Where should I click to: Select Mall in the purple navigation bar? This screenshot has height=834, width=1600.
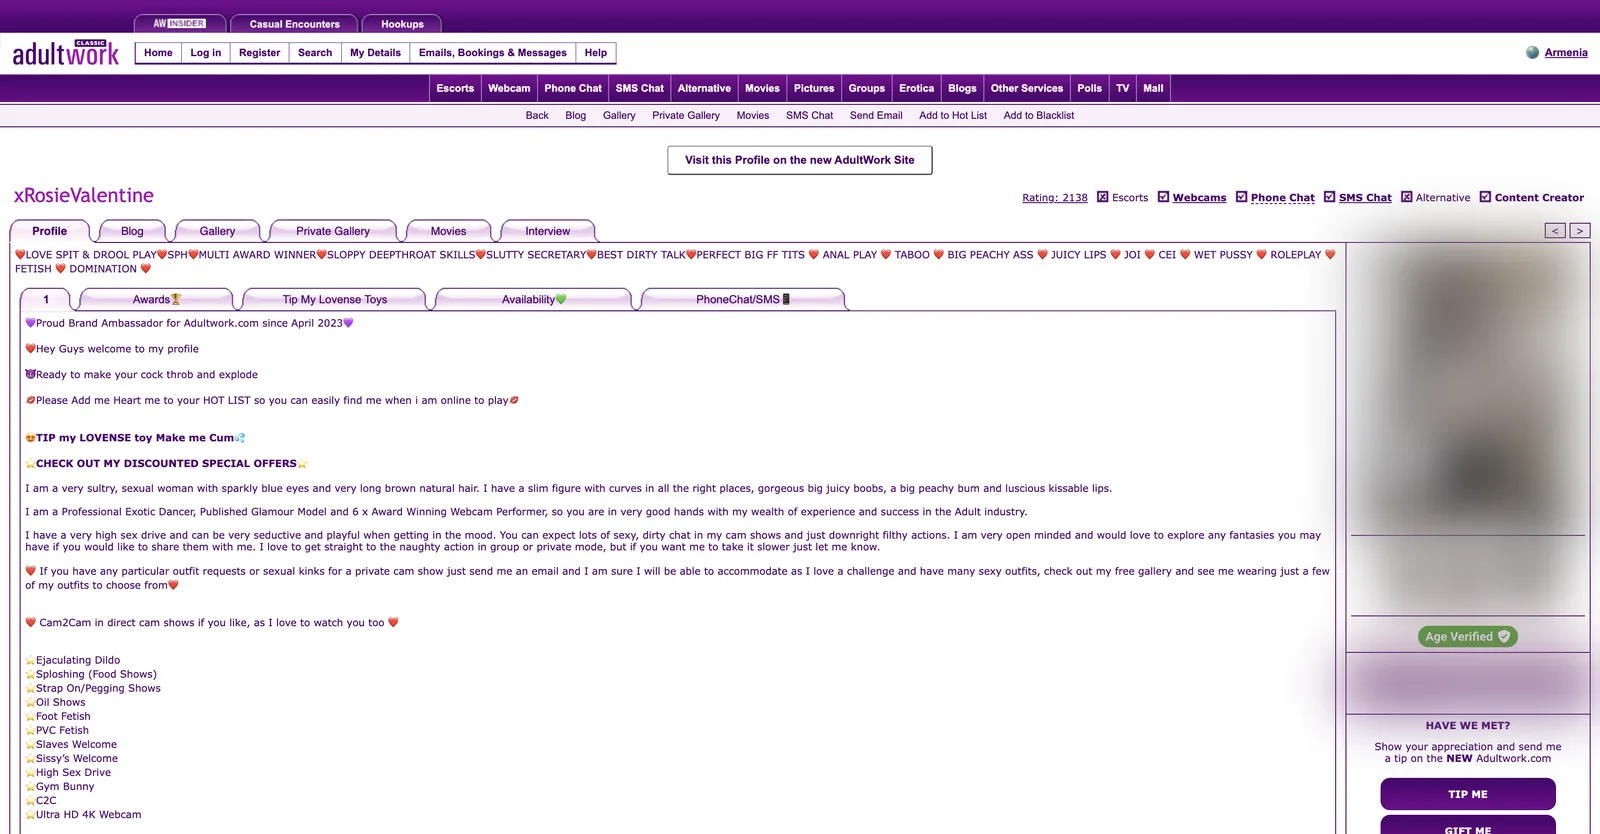coord(1153,88)
